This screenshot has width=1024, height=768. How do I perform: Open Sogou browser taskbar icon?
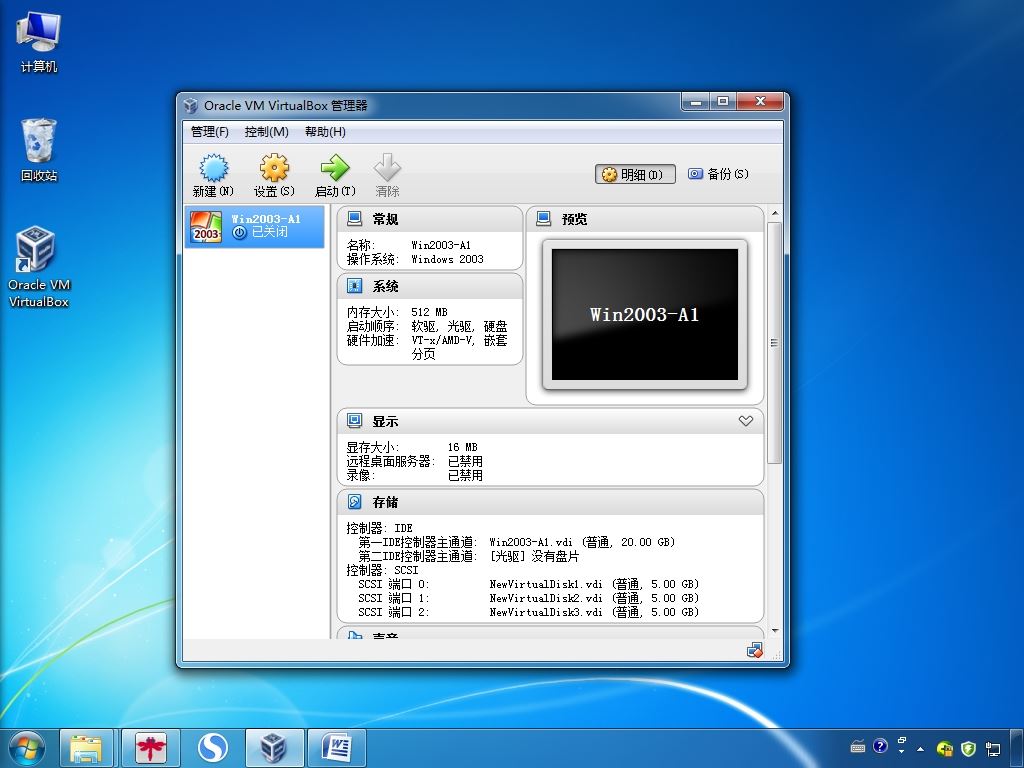[213, 748]
